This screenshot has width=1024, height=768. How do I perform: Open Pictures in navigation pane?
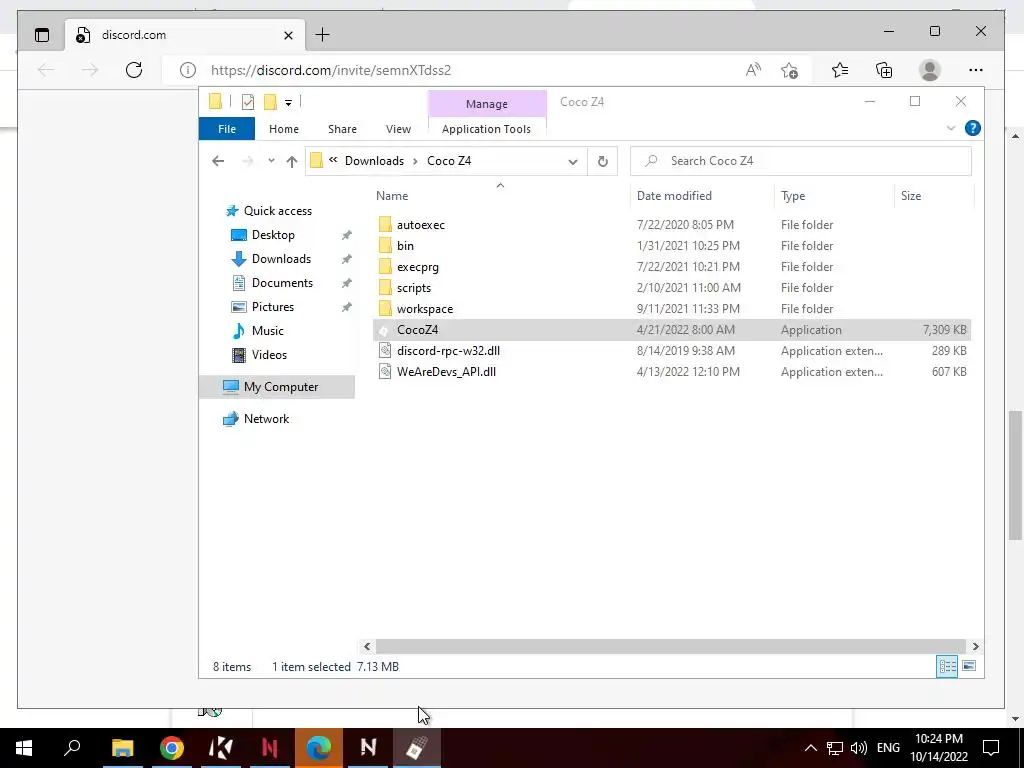click(272, 306)
